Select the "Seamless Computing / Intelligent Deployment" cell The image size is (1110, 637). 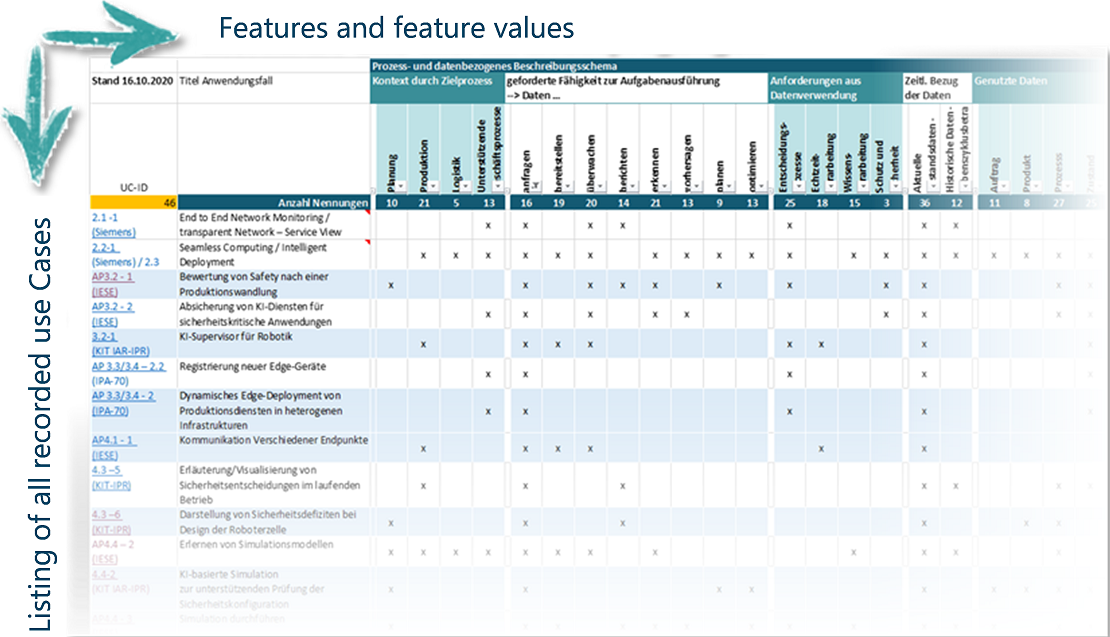pos(273,255)
